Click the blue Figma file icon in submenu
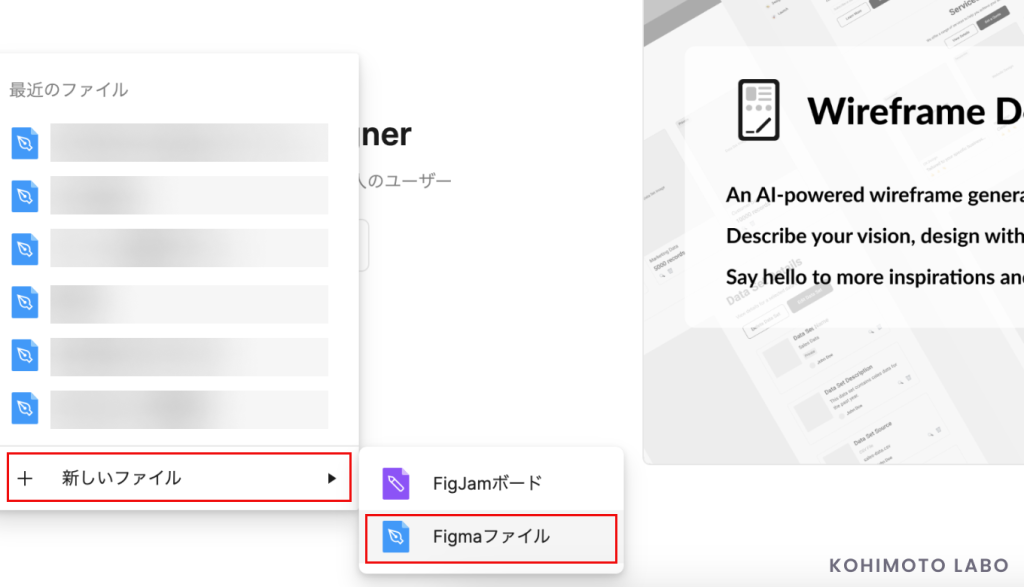 tap(396, 537)
